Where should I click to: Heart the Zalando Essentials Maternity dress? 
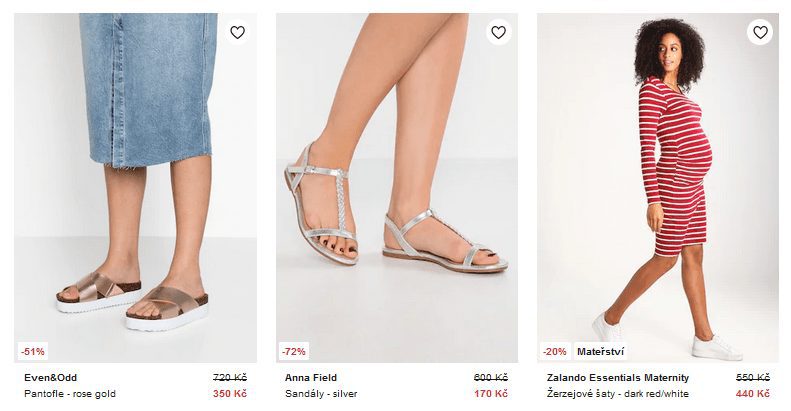tap(760, 33)
